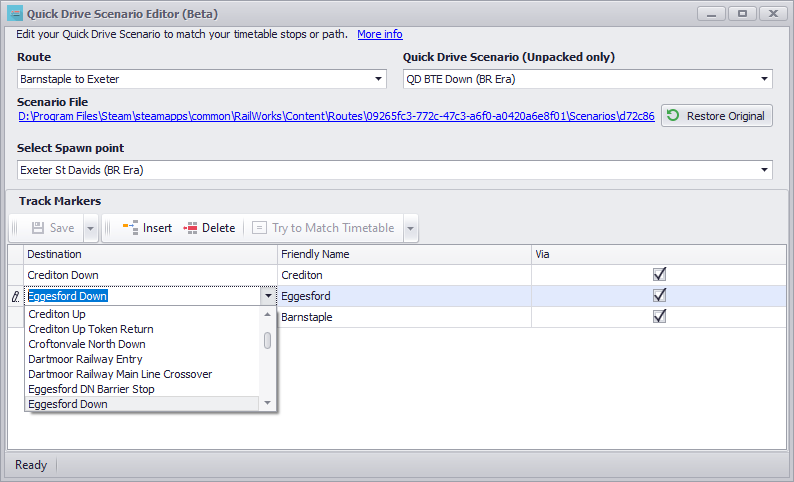Open the Try to Match Timetable dropdown arrow
Viewport: 794px width, 482px height.
410,228
